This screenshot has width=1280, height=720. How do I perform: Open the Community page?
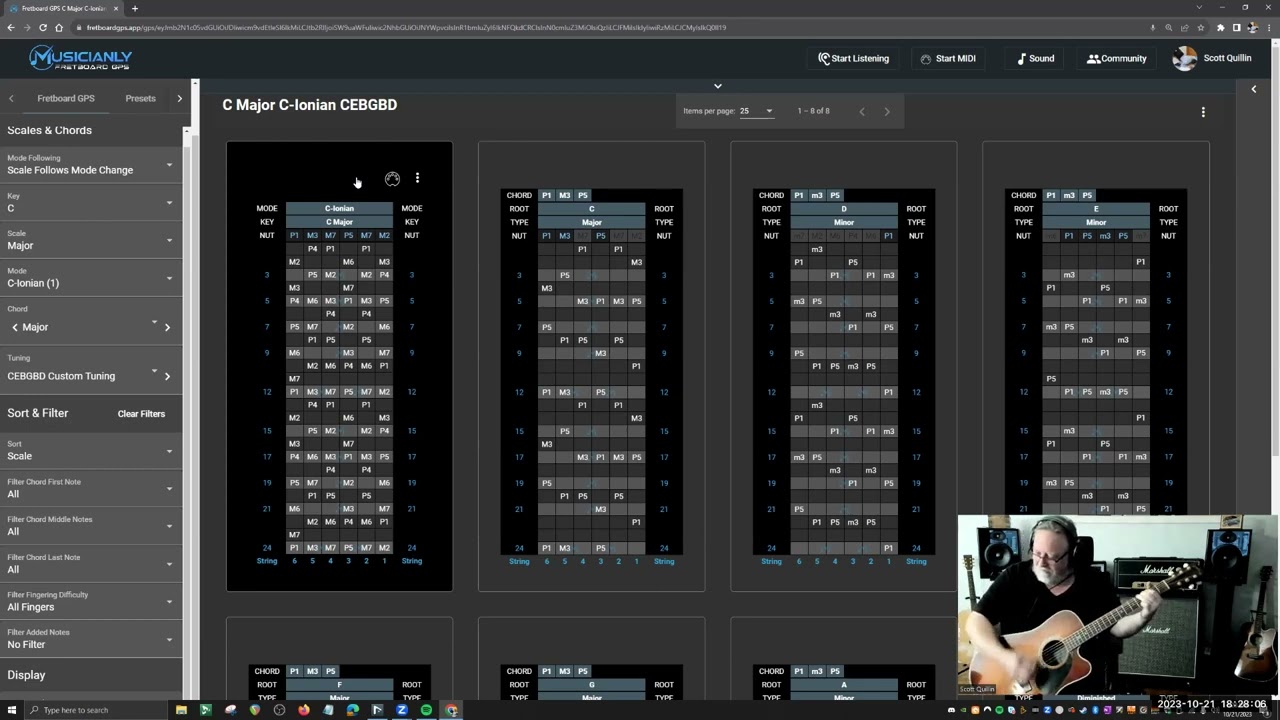[1116, 58]
